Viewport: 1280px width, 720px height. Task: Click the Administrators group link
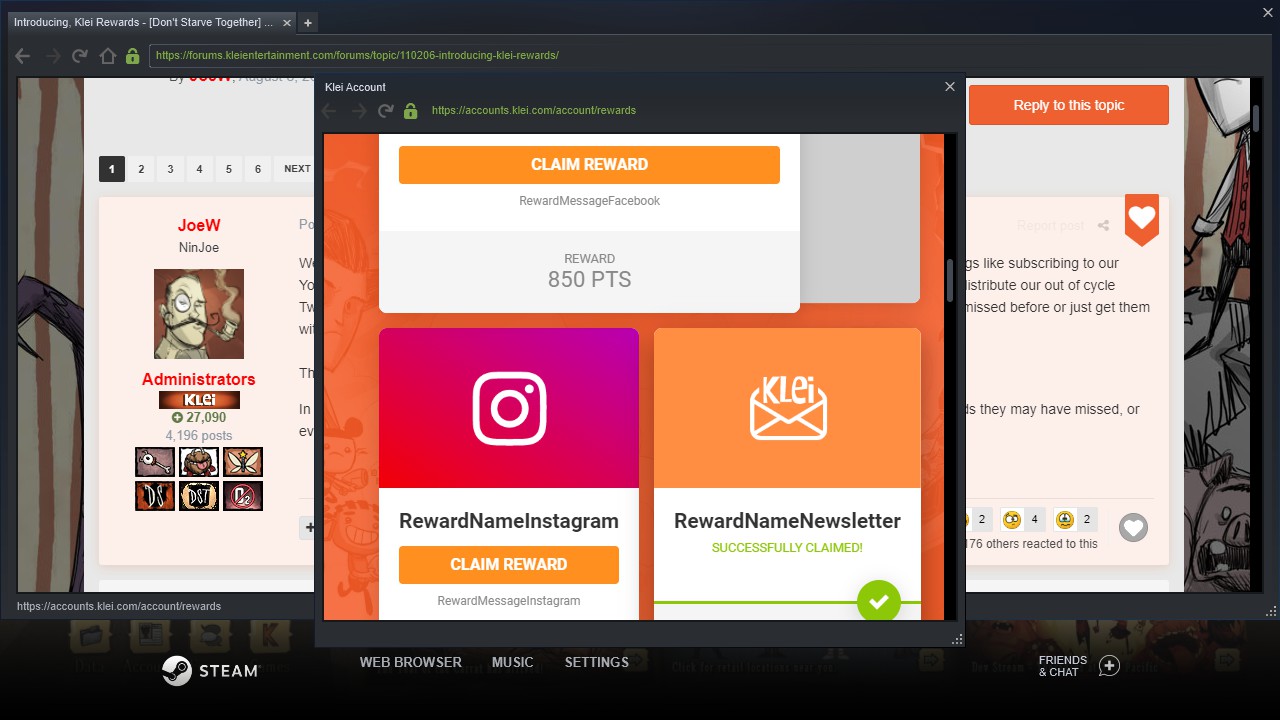coord(199,379)
